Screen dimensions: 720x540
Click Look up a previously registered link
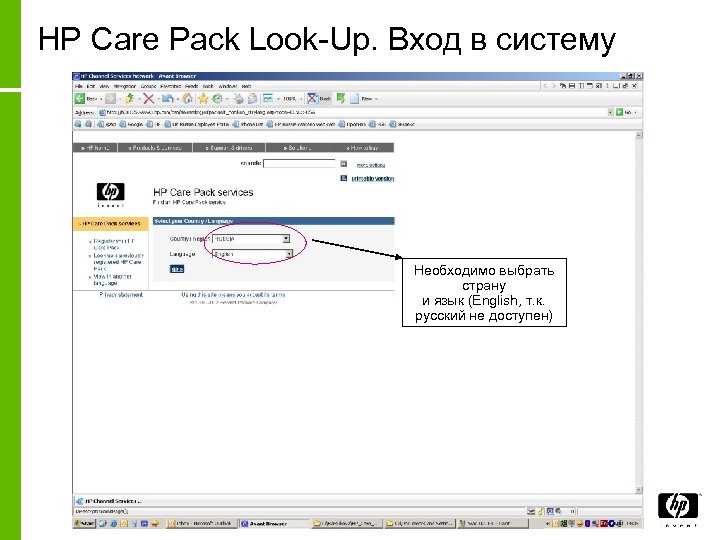(118, 262)
